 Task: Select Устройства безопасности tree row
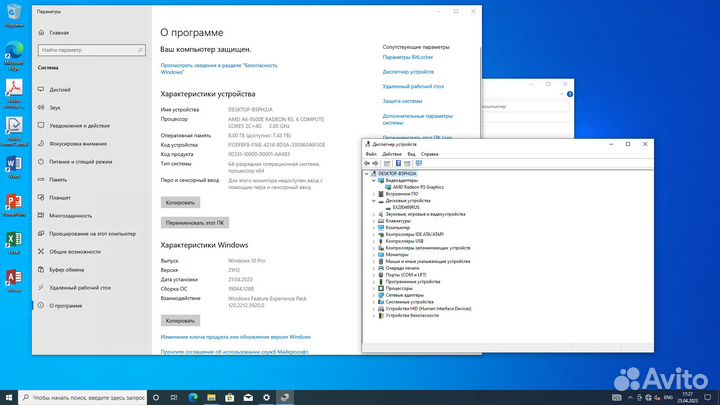click(412, 315)
